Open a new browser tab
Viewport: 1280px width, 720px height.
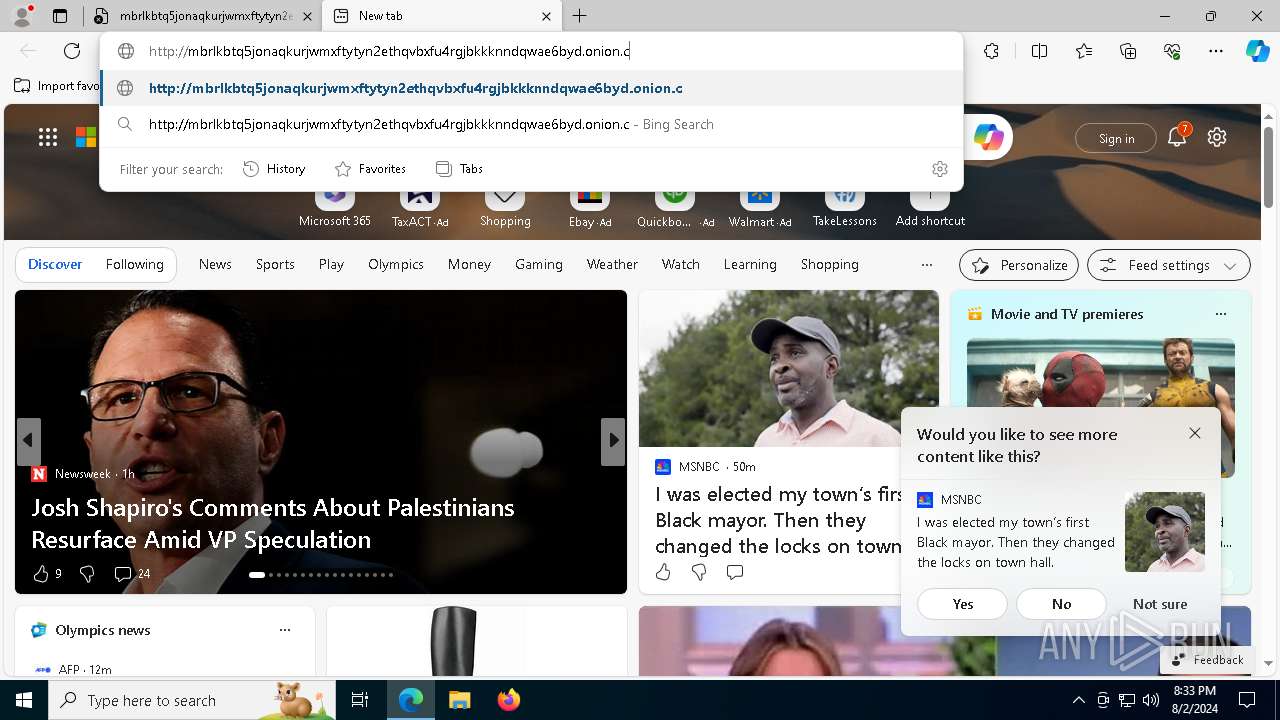[580, 16]
